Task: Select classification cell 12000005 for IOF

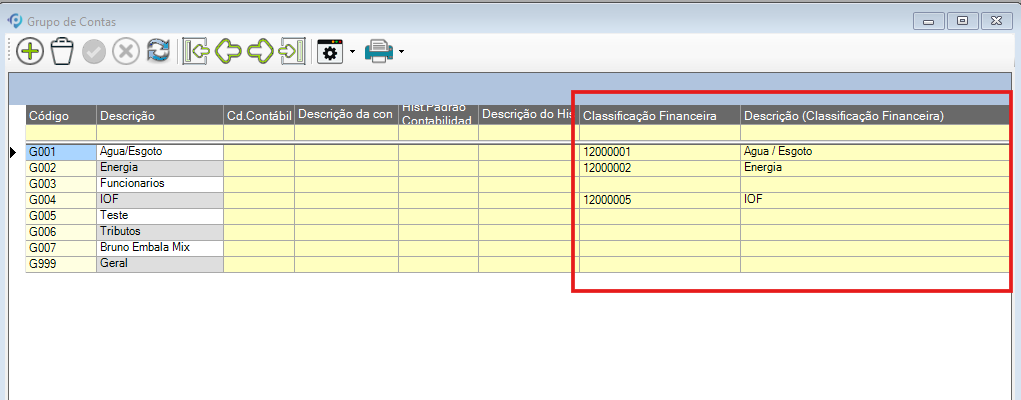Action: 660,200
